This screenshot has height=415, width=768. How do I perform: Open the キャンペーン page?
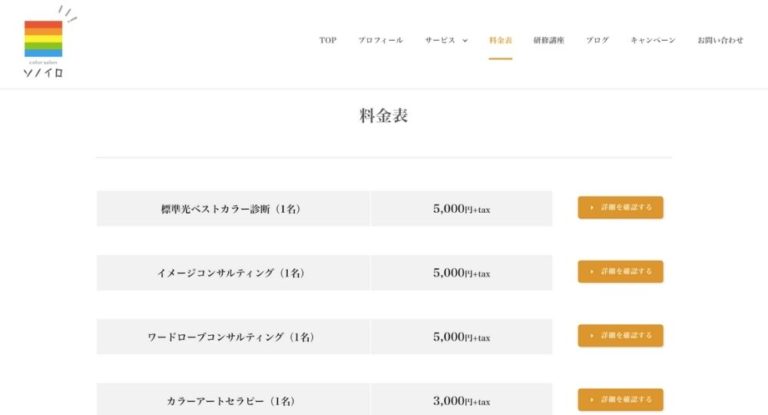tap(652, 40)
